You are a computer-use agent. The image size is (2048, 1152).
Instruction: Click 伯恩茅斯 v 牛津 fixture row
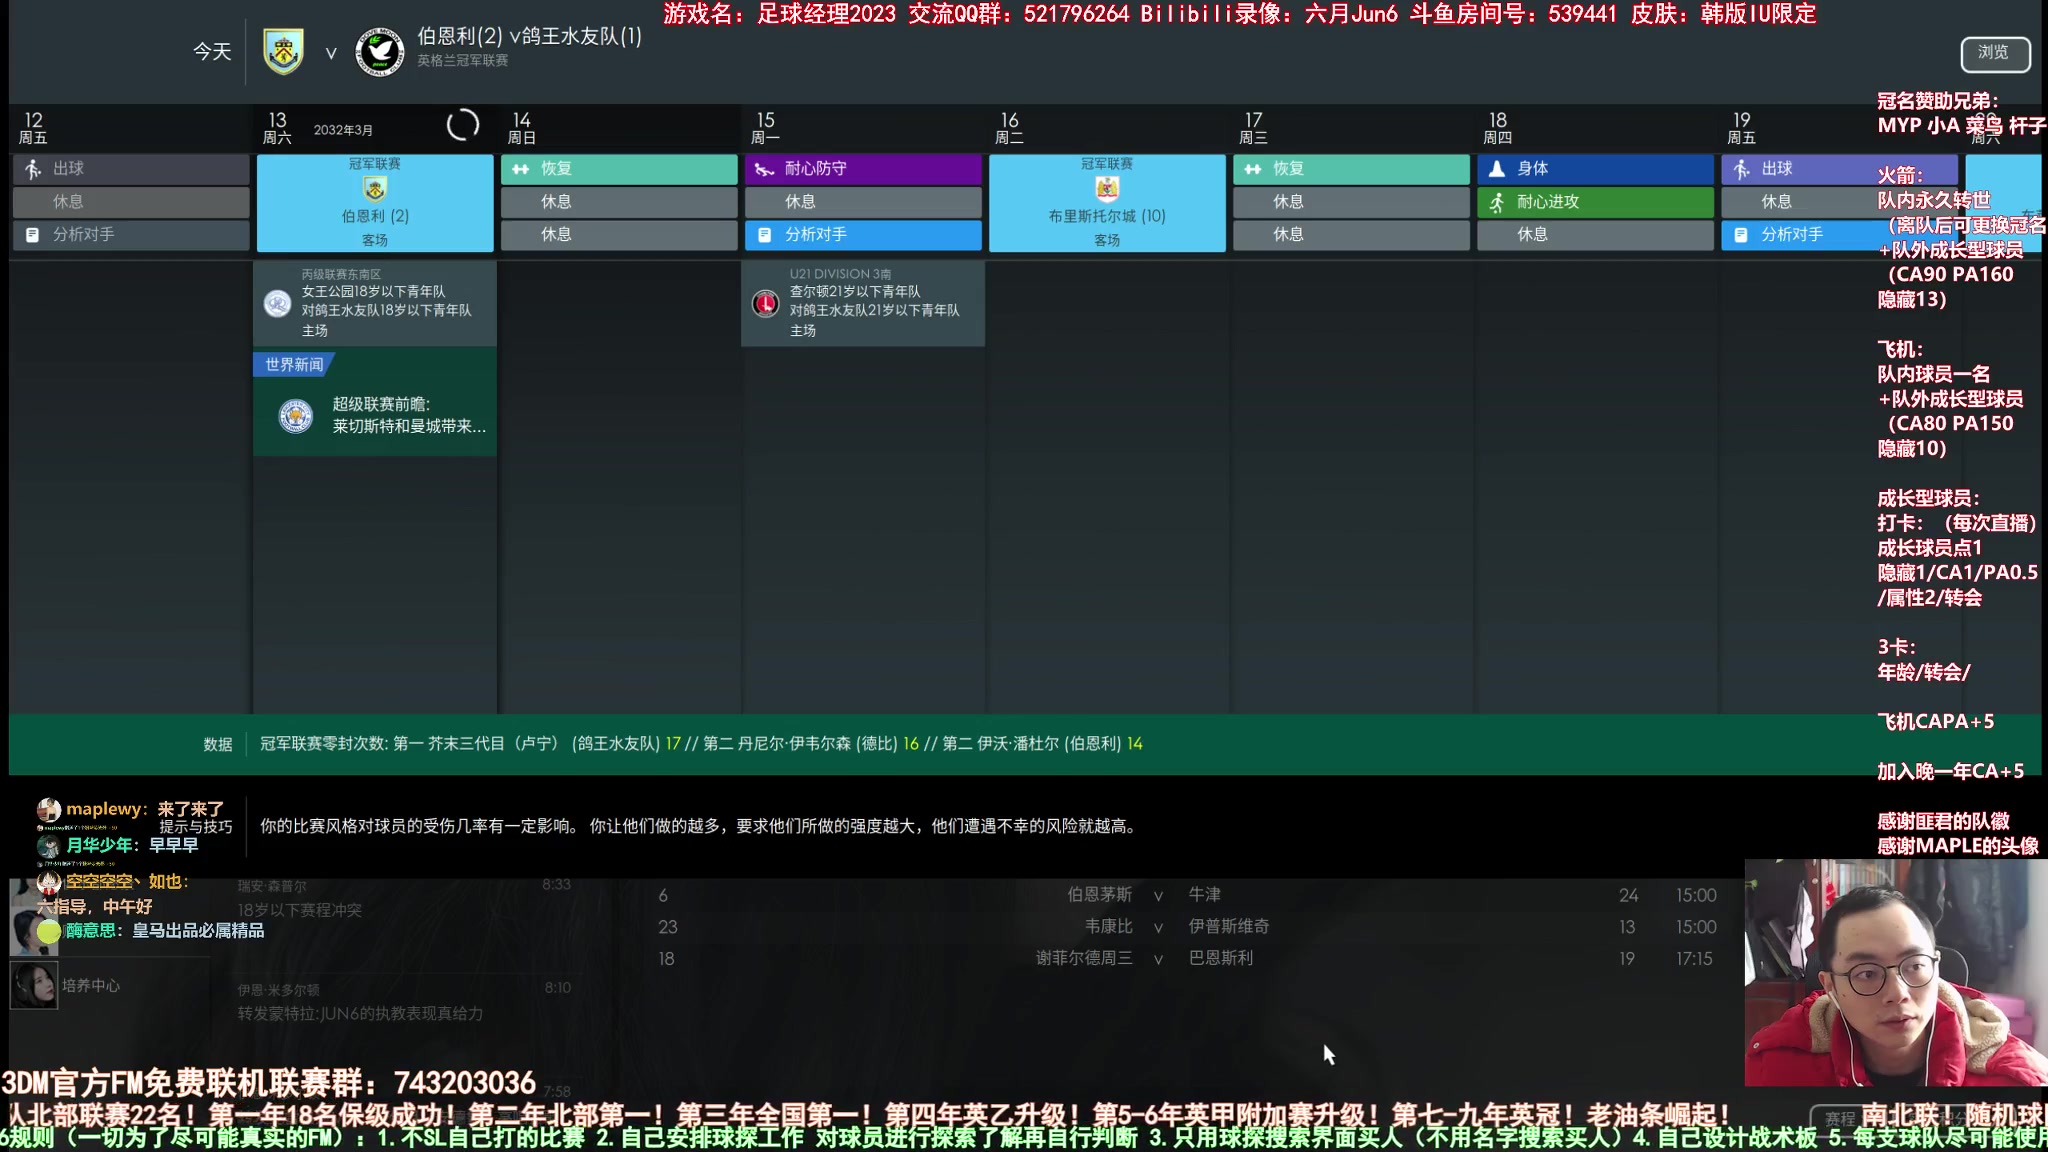pyautogui.click(x=1187, y=895)
